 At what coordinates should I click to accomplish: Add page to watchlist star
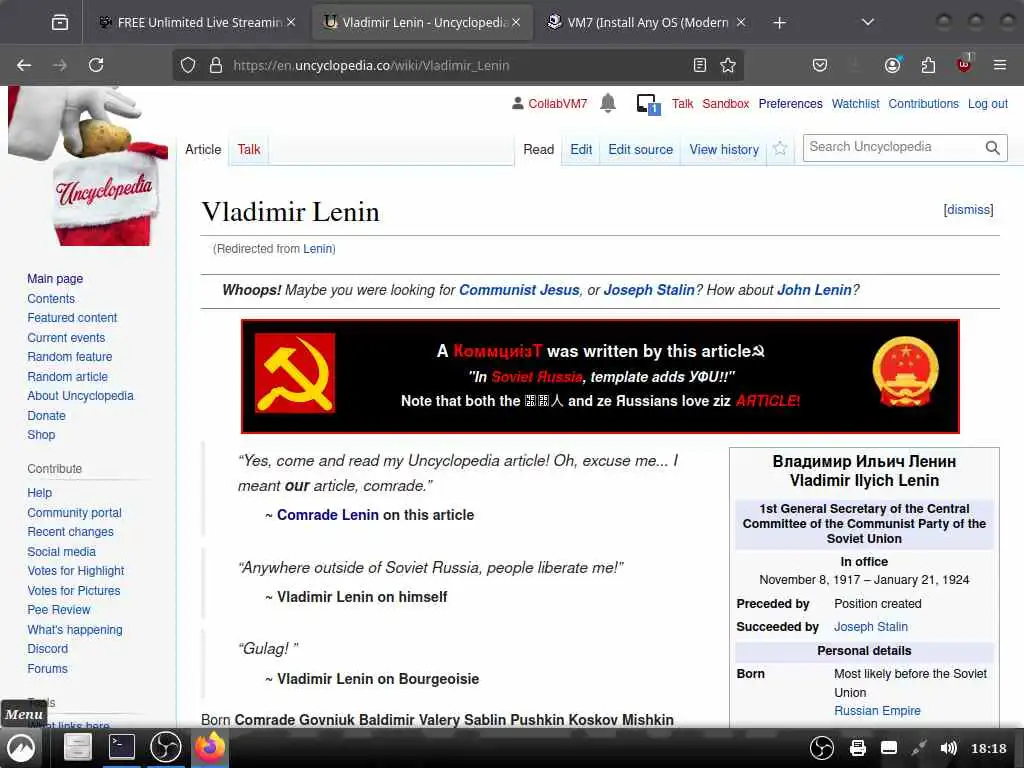coord(780,149)
